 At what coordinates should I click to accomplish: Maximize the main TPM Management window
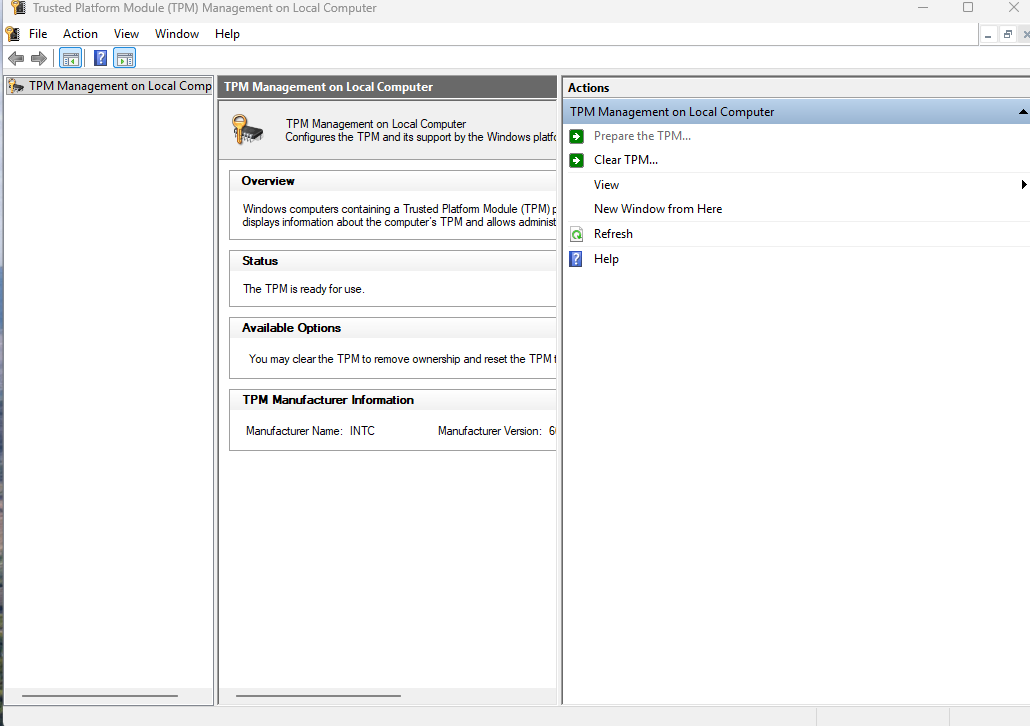click(x=968, y=7)
